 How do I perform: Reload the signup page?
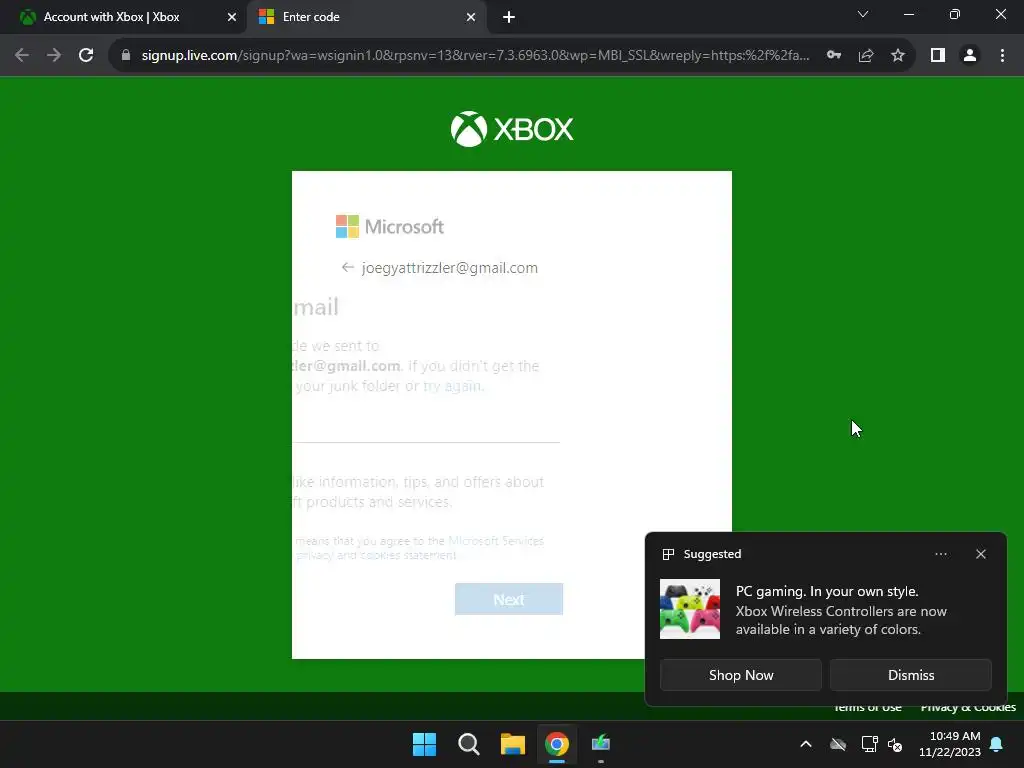tap(86, 56)
